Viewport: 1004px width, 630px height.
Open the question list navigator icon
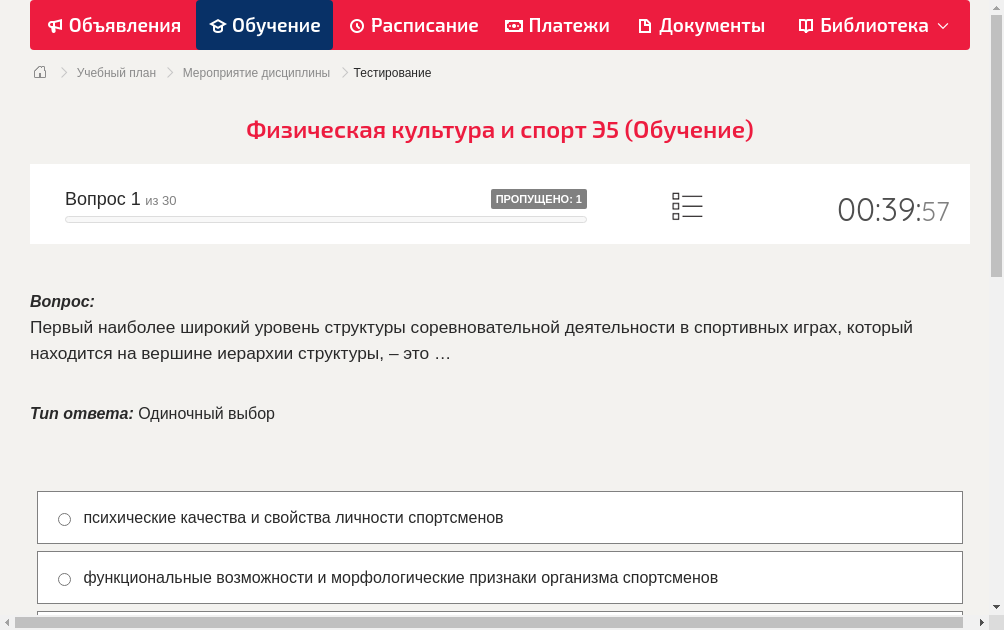[687, 206]
